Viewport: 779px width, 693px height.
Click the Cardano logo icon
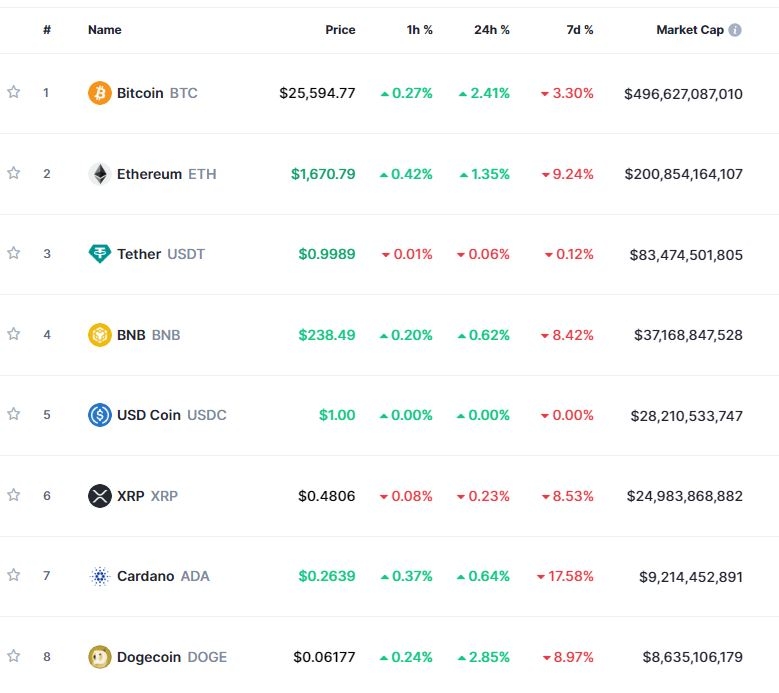point(99,576)
